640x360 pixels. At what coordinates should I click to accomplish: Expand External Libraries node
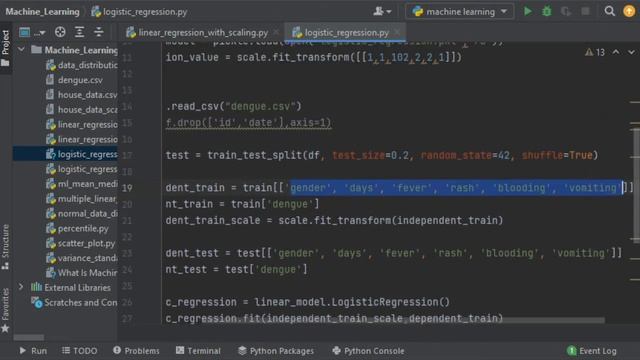[21, 287]
